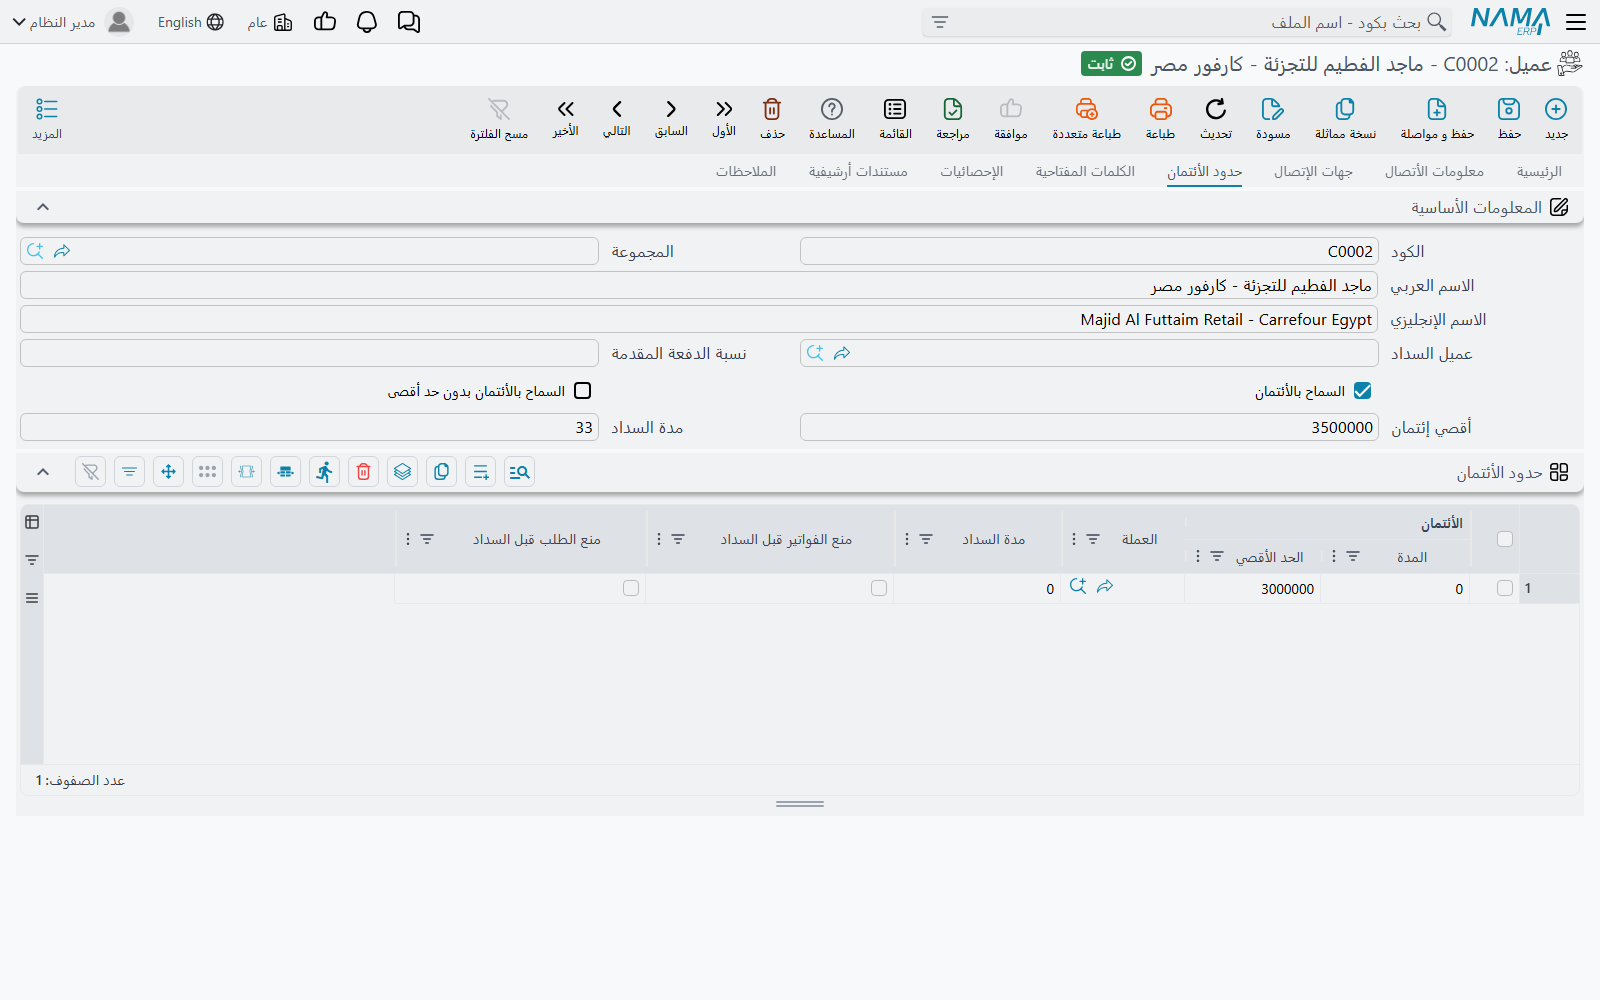This screenshot has width=1600, height=1000.
Task: Go to التالي (next) record
Action: click(617, 118)
